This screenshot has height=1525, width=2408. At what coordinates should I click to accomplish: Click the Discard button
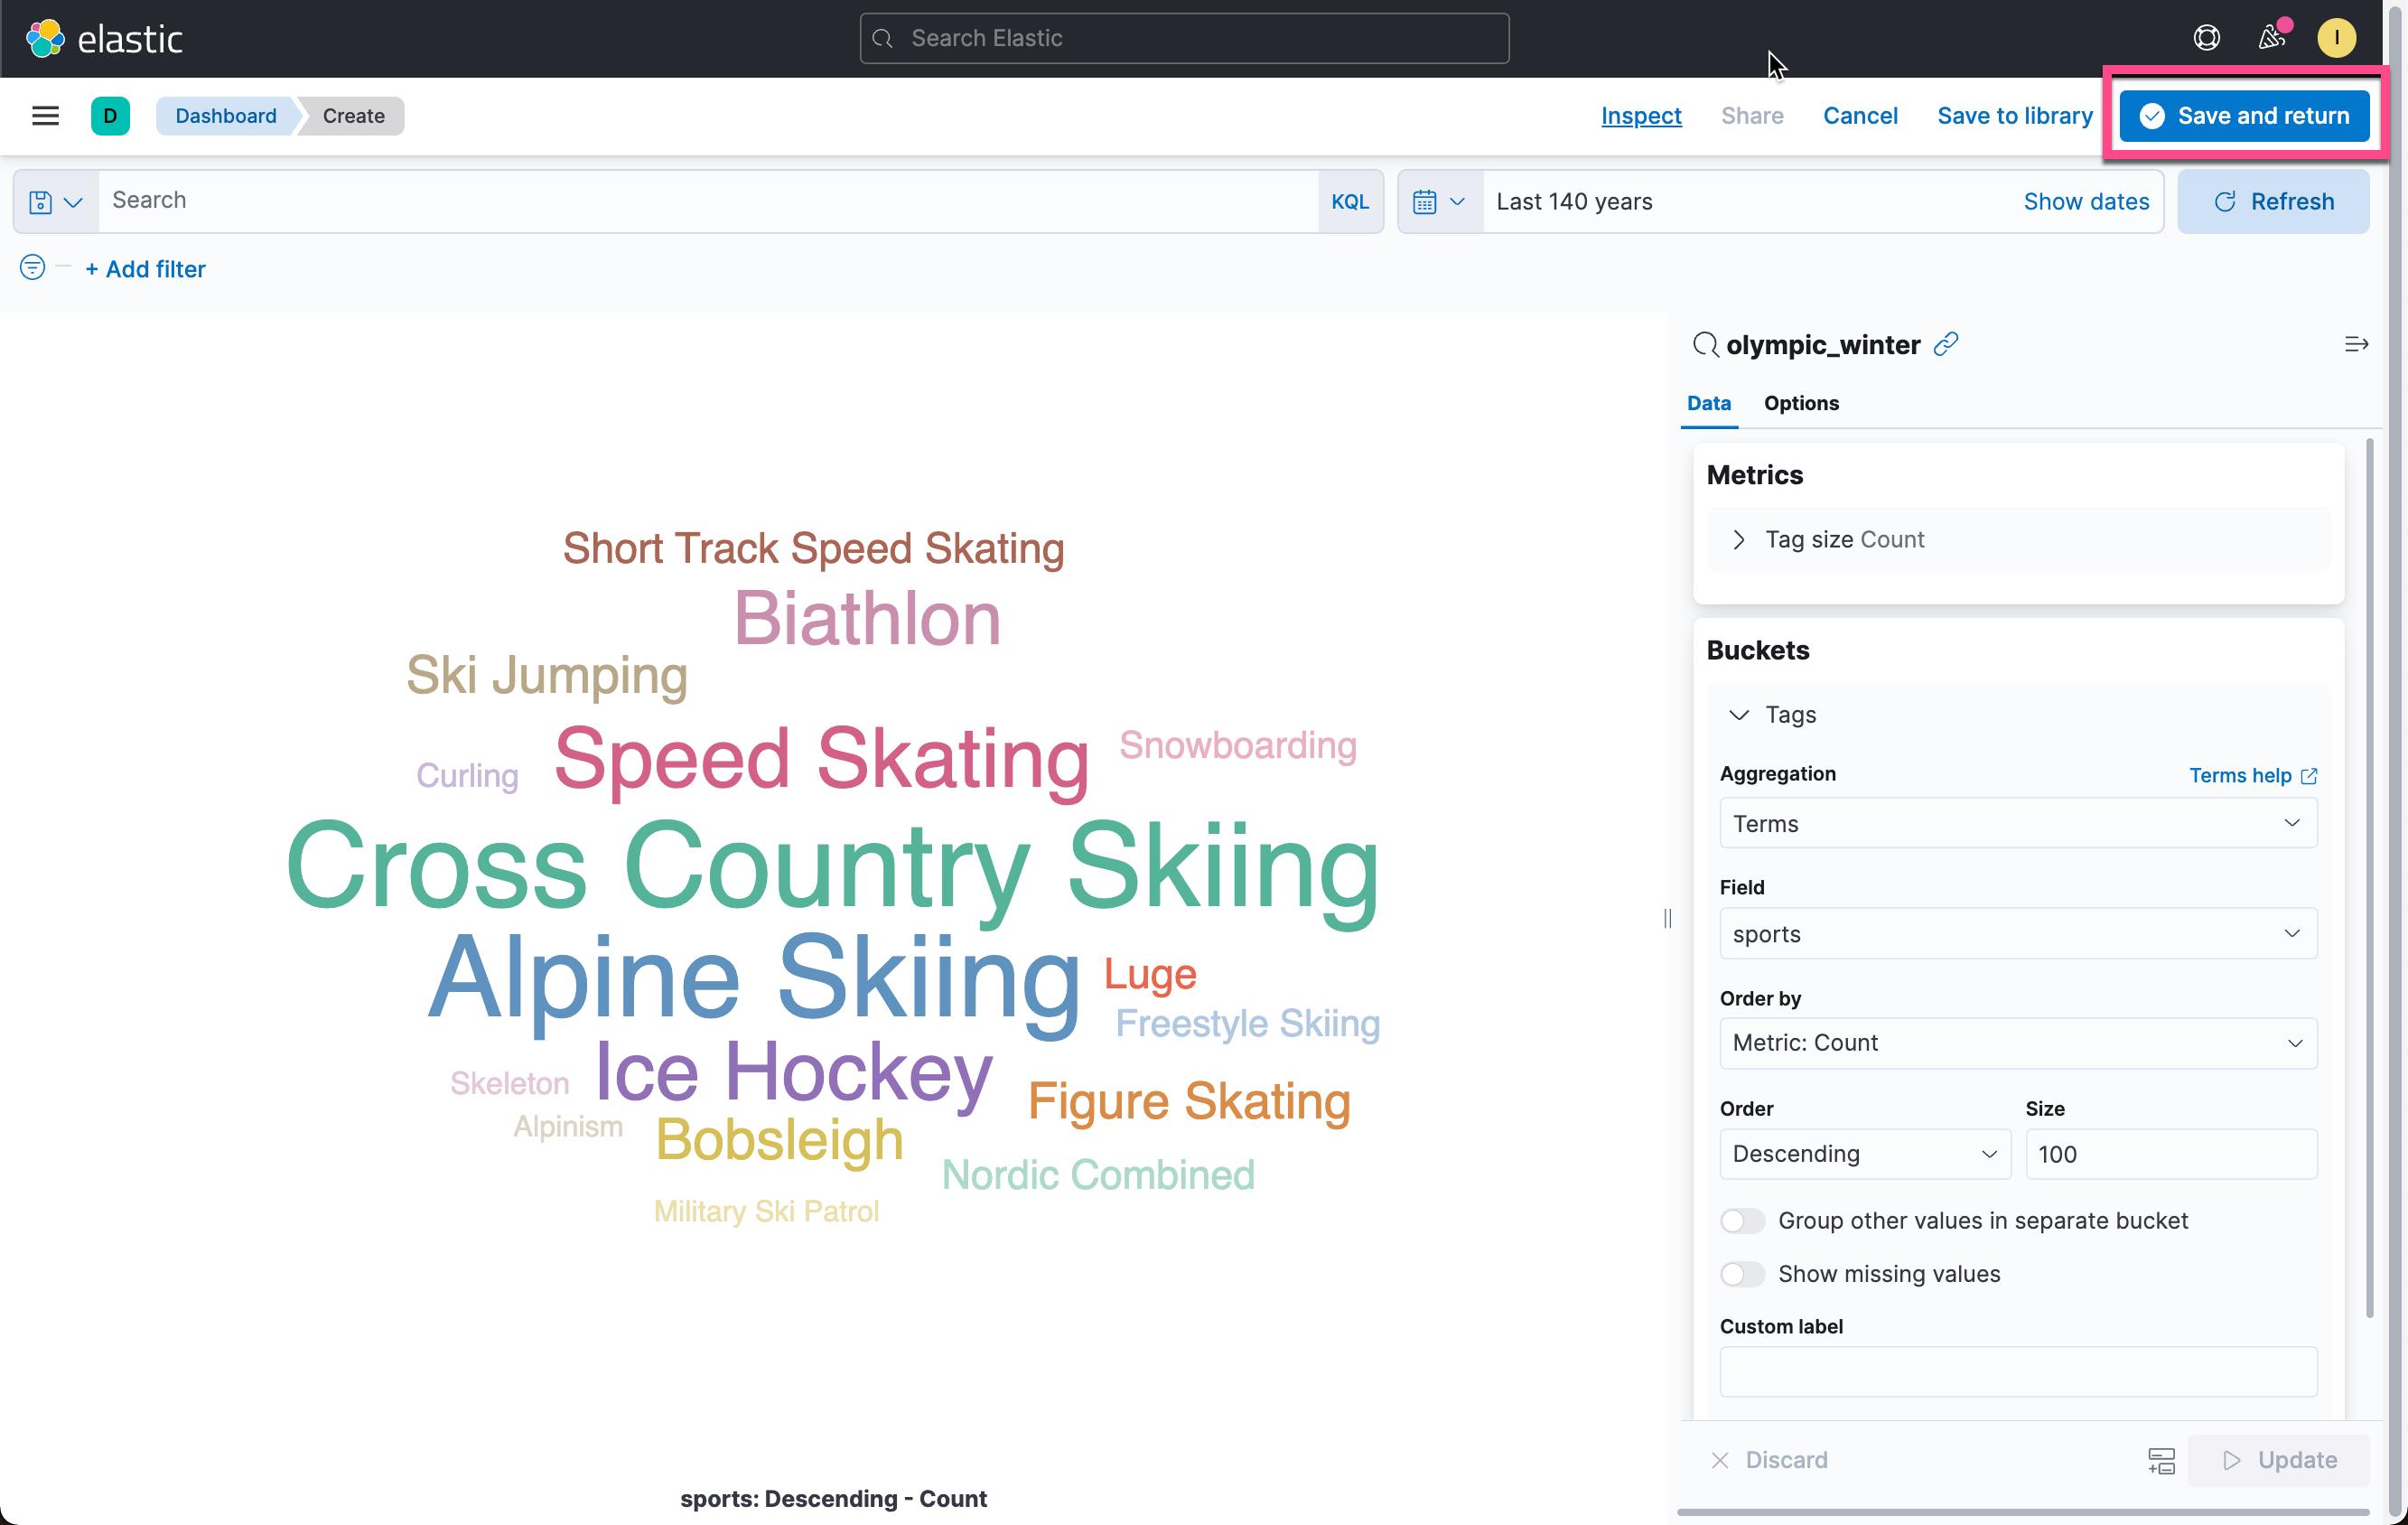tap(1770, 1460)
